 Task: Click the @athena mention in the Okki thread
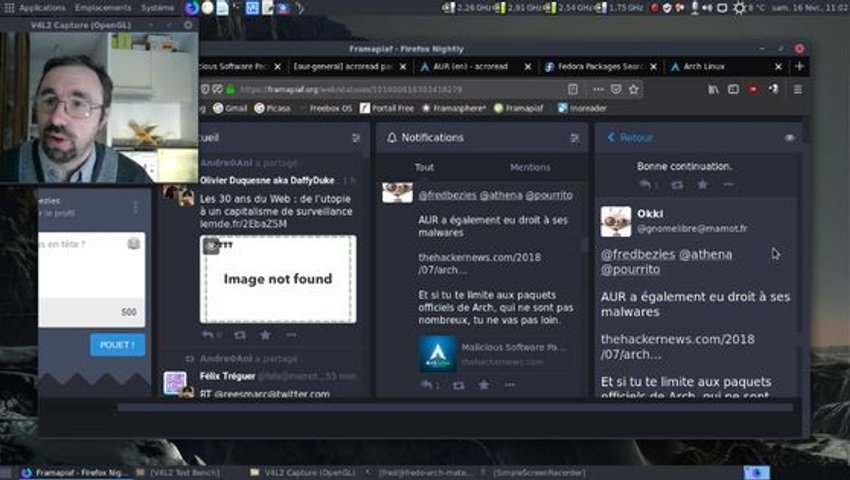pyautogui.click(x=705, y=254)
